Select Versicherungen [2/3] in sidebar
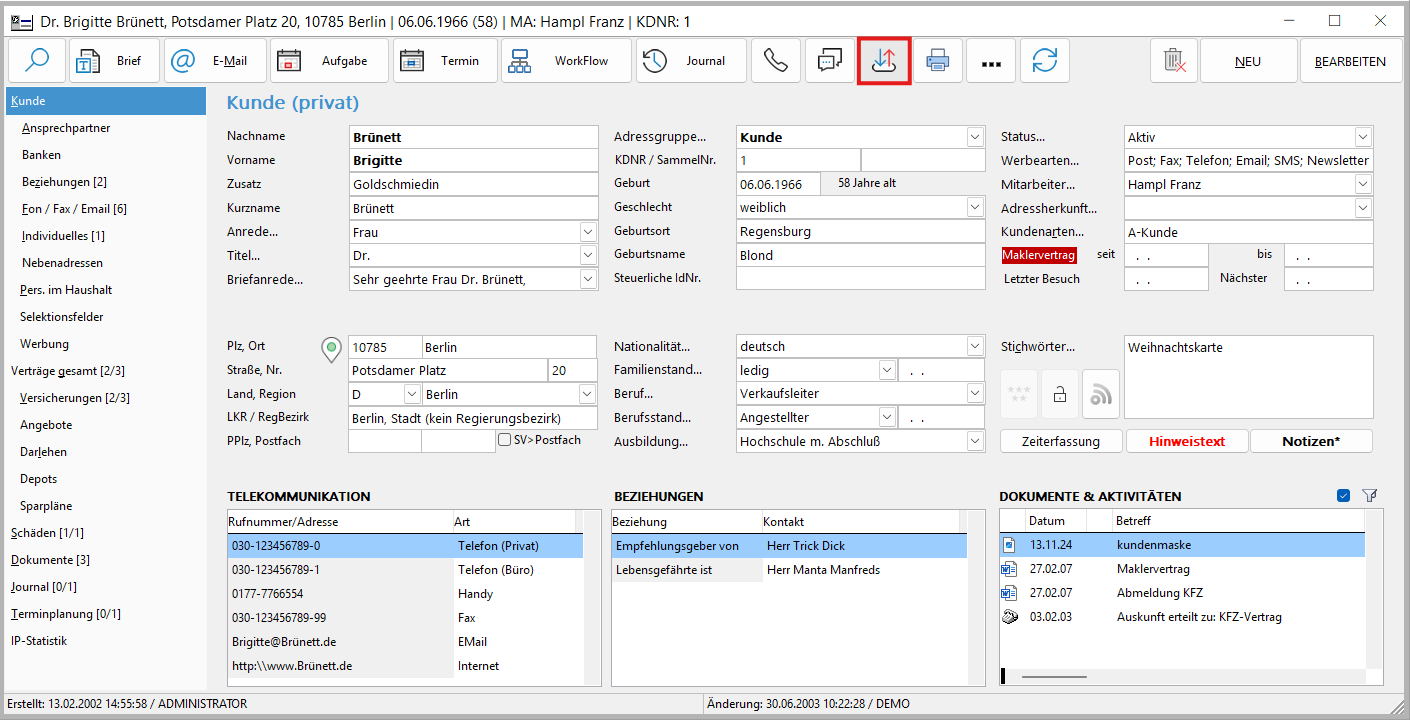Screen dimensions: 1410x720 pyautogui.click(x=75, y=398)
